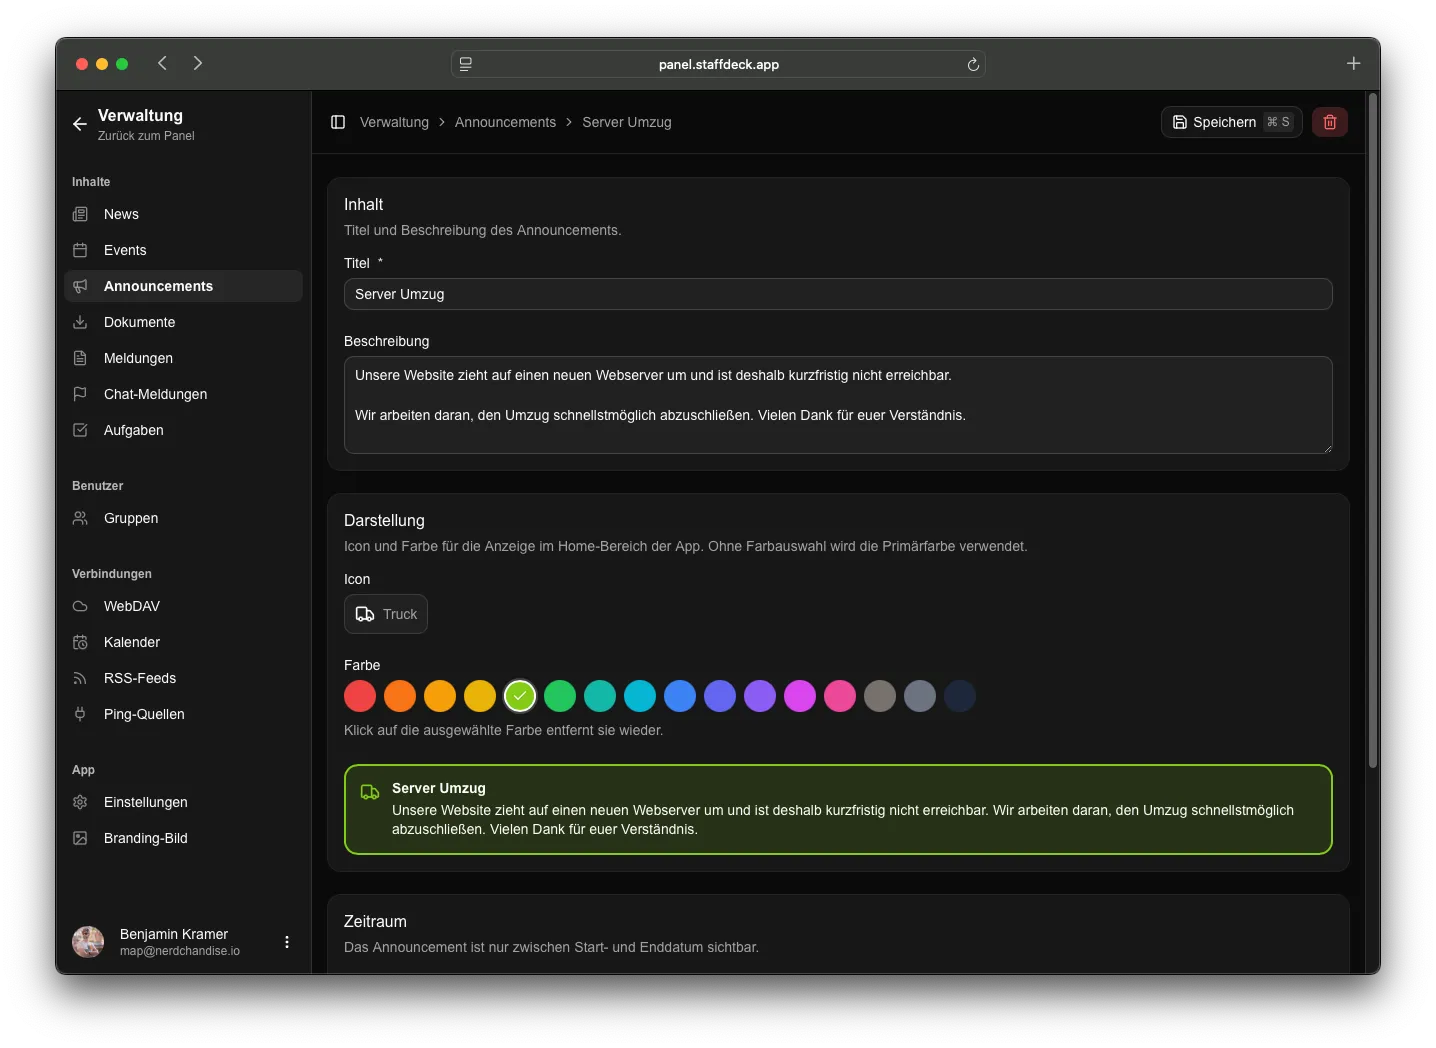The width and height of the screenshot is (1436, 1048).
Task: Click the browser reload icon
Action: pos(972,64)
